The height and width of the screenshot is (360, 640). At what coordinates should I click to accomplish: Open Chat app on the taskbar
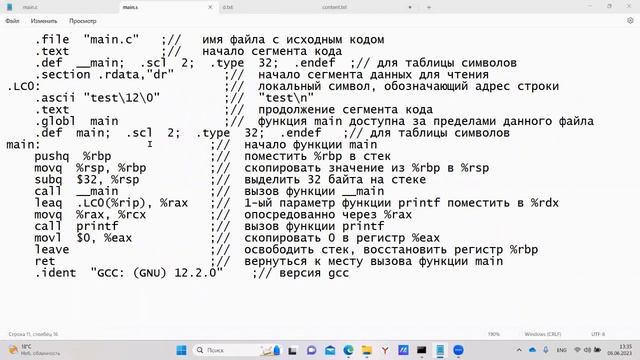[x=311, y=350]
